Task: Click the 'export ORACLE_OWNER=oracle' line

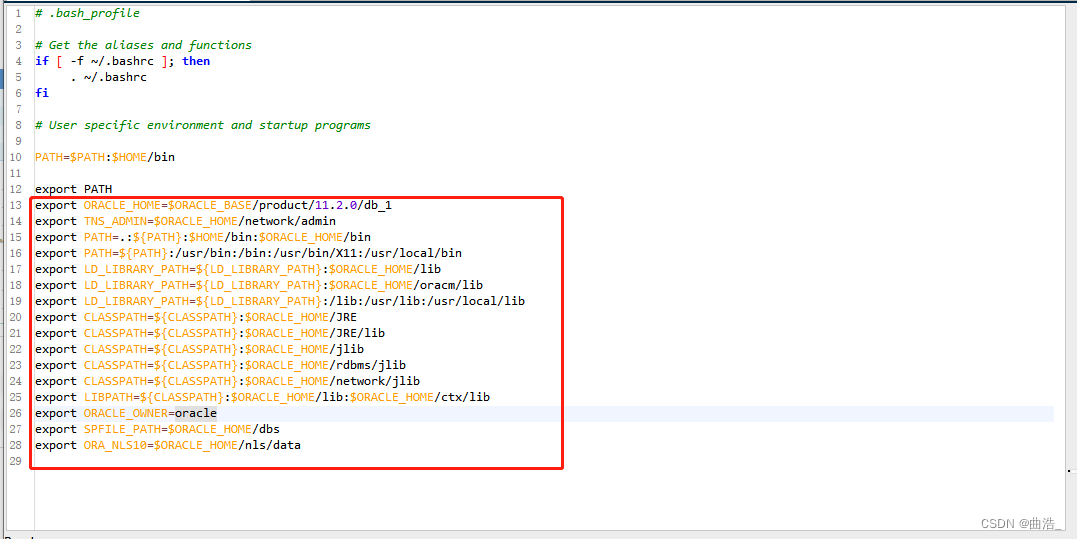Action: (126, 413)
